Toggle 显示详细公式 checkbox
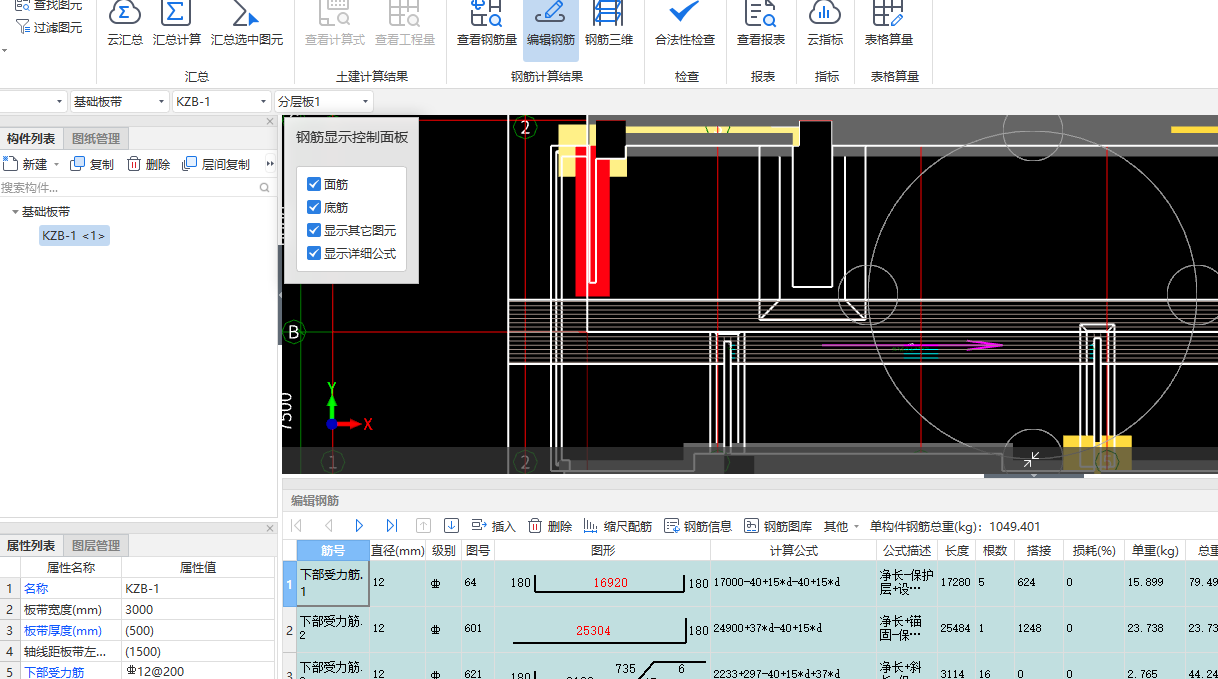1218x679 pixels. click(x=314, y=253)
